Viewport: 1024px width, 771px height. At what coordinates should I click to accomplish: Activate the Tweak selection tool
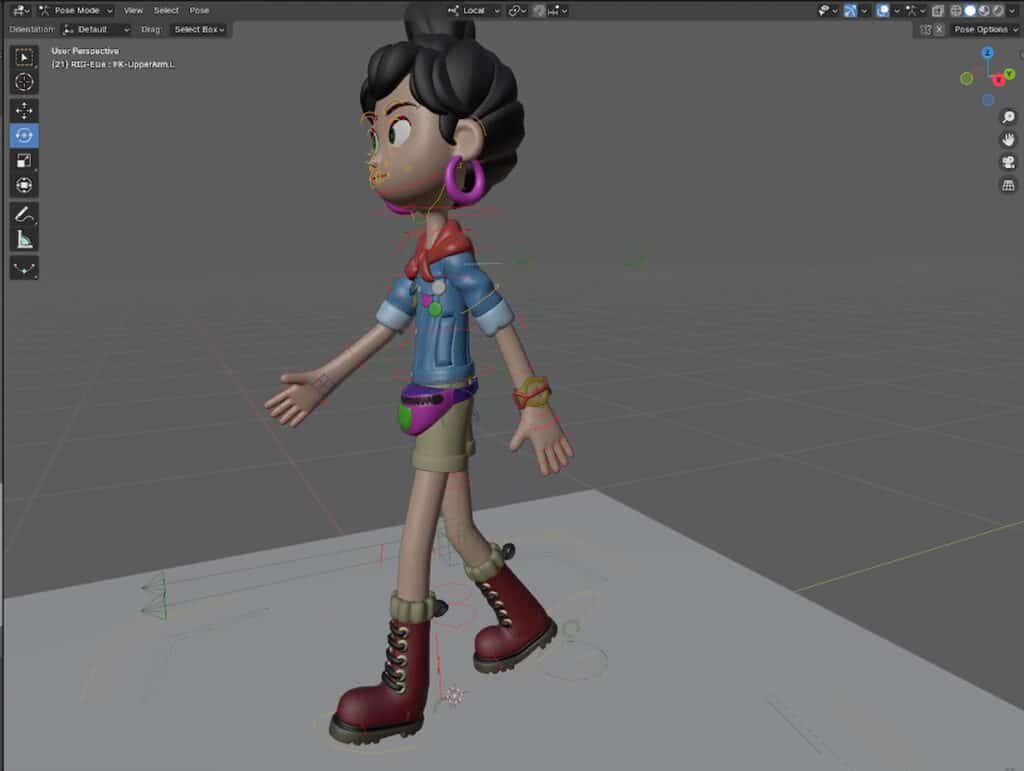pos(23,57)
